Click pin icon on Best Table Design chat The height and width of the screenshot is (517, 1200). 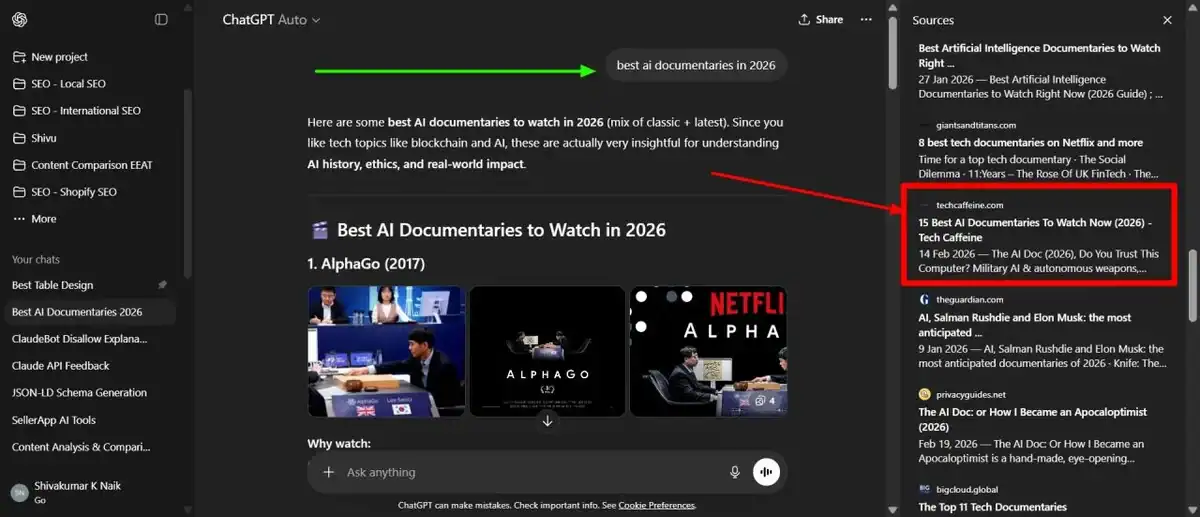162,285
